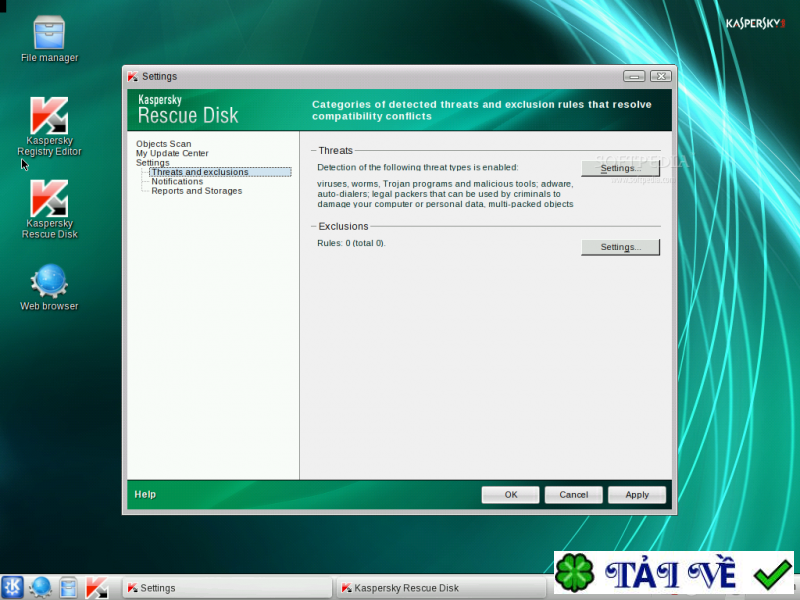Open the Notifications settings page

177,181
